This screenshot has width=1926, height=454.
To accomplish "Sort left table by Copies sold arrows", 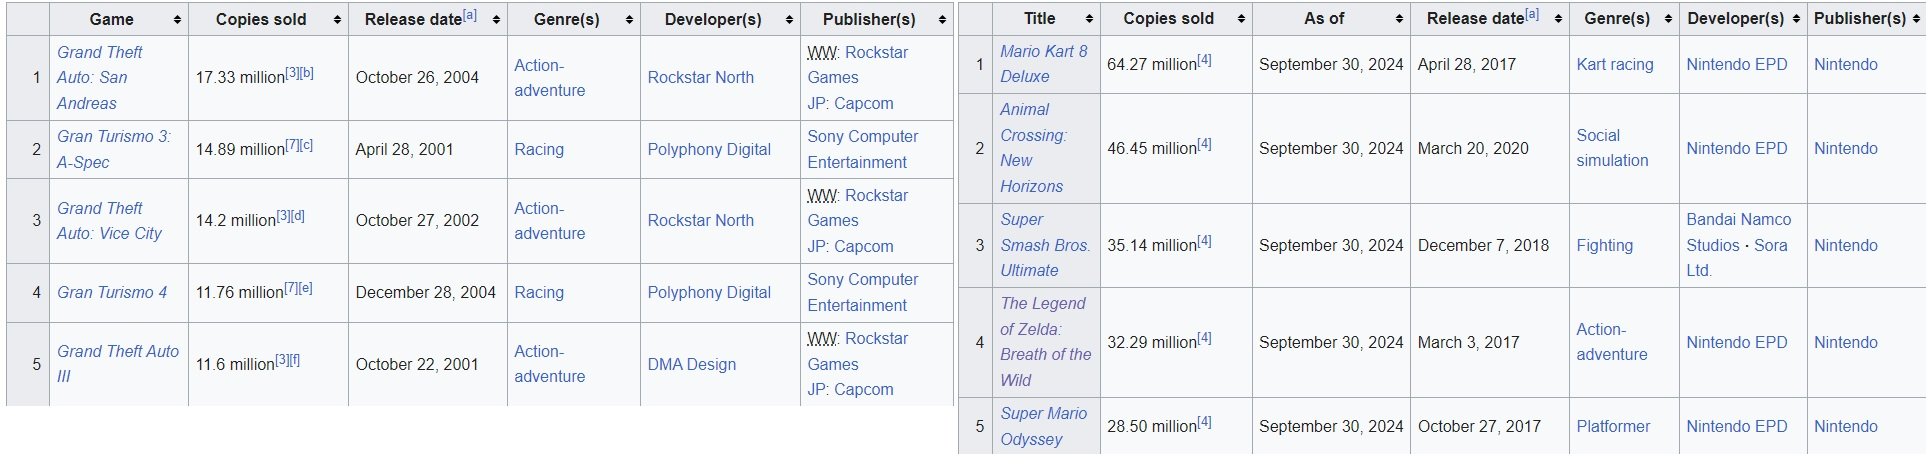I will tap(337, 20).
